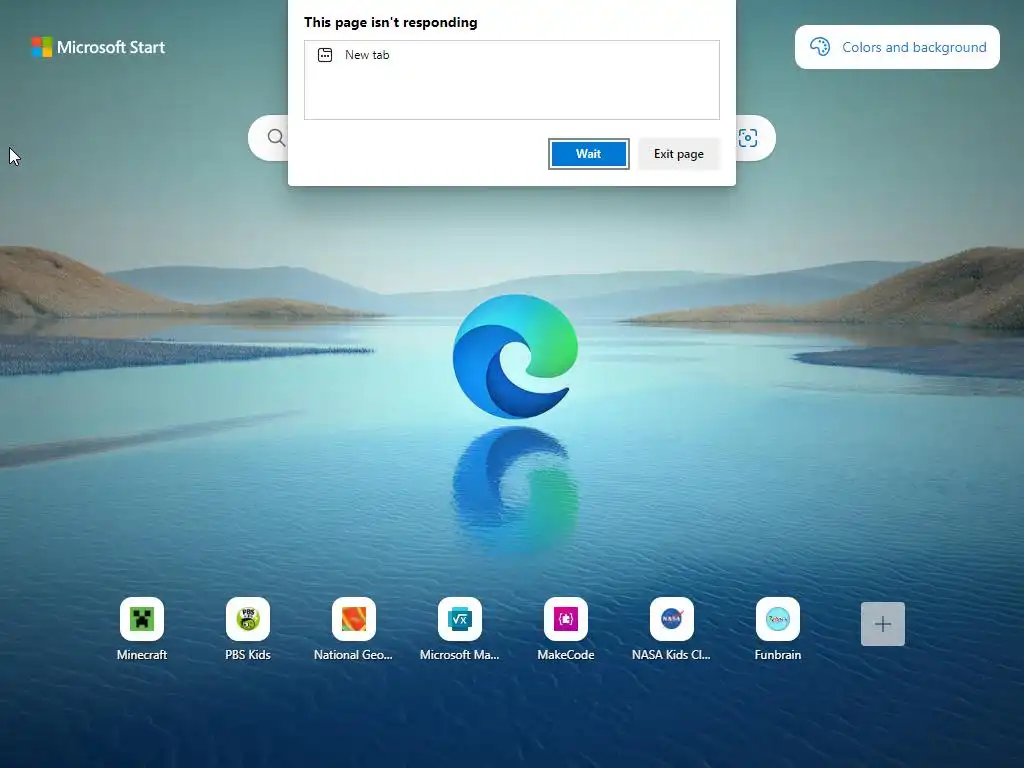Image resolution: width=1024 pixels, height=768 pixels.
Task: Open visual search camera icon
Action: (x=748, y=138)
